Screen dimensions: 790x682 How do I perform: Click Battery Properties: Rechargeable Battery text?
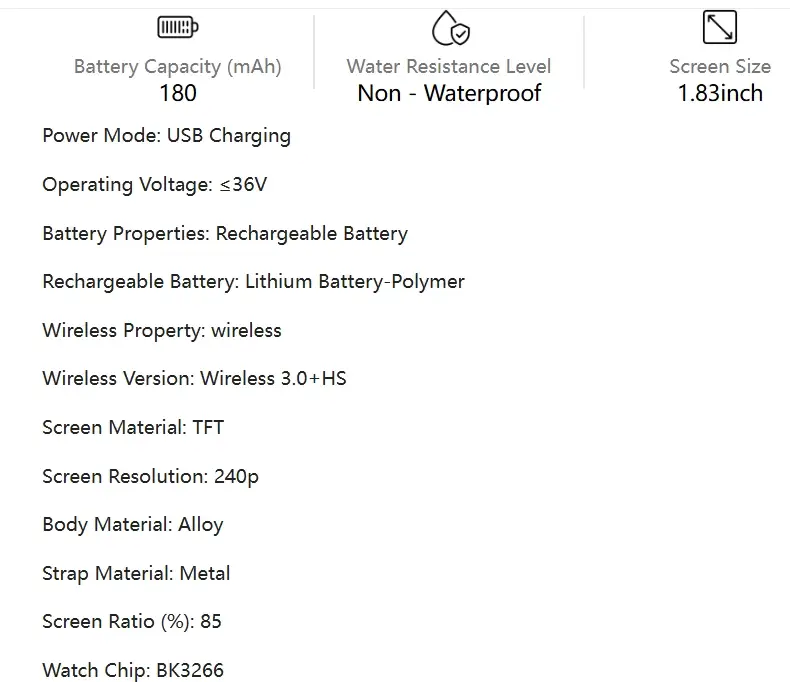225,234
